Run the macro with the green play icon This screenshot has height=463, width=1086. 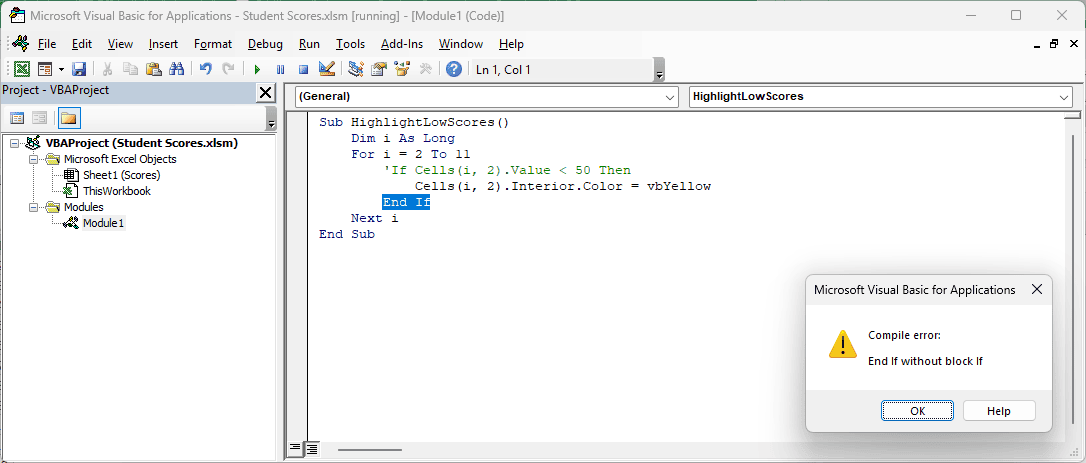257,69
